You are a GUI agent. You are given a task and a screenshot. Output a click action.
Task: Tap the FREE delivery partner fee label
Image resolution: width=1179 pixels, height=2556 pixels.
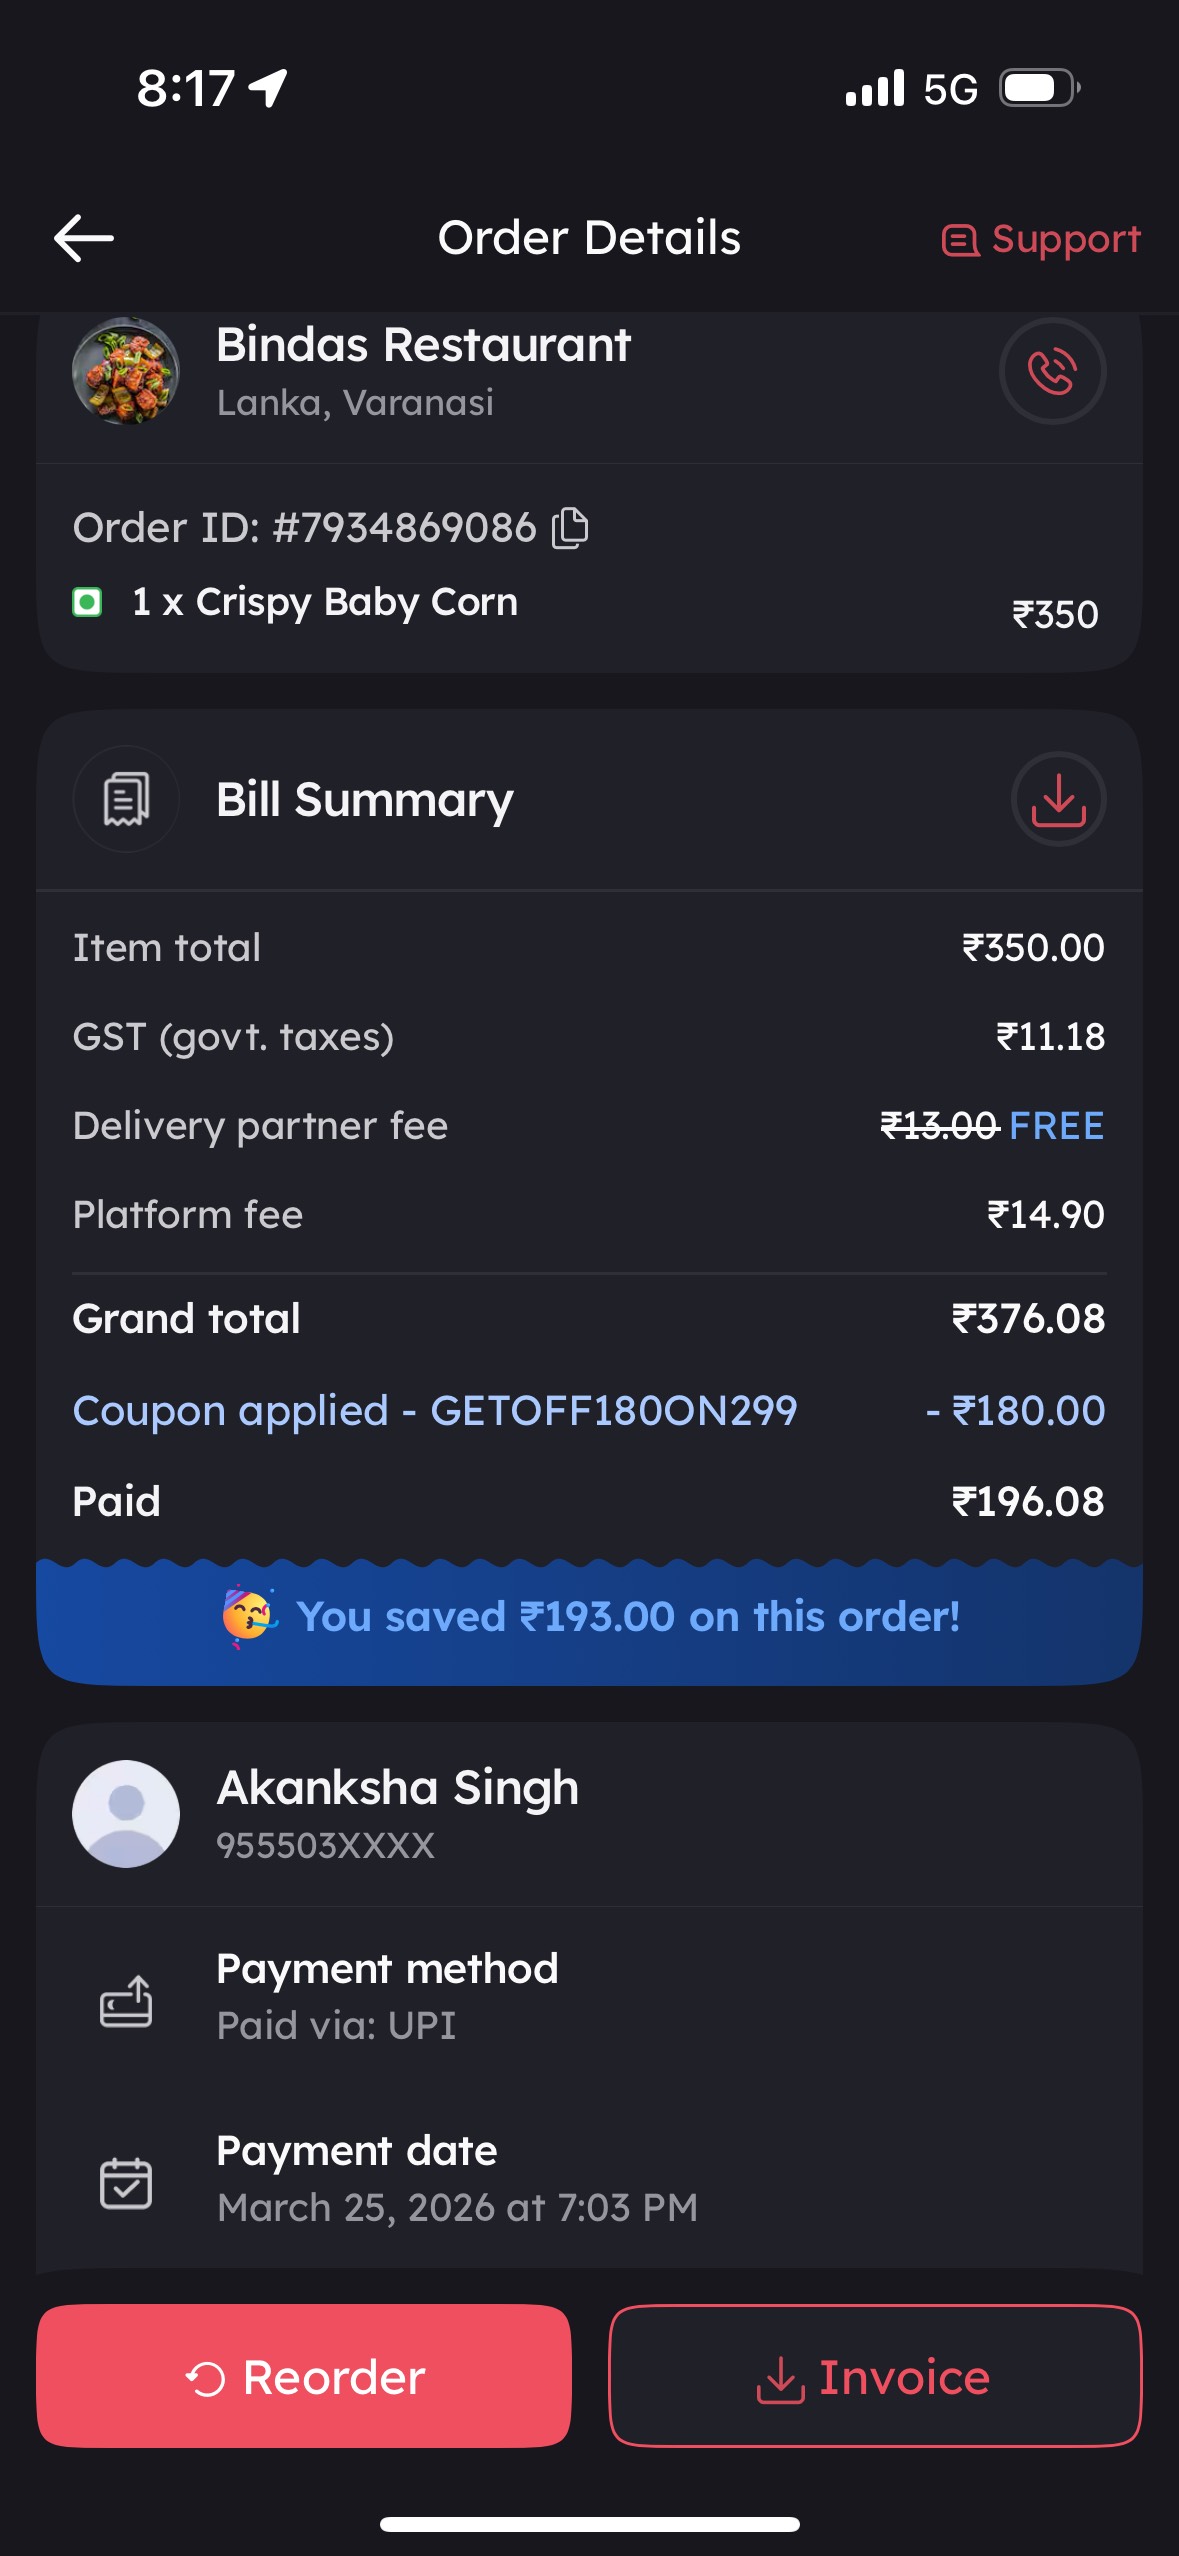[x=1057, y=1126]
